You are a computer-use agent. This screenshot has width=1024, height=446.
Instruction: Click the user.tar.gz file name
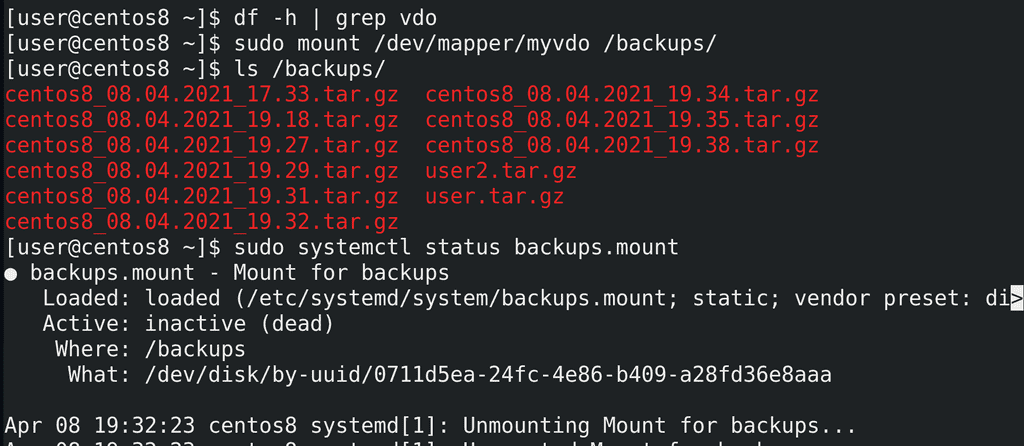(495, 196)
